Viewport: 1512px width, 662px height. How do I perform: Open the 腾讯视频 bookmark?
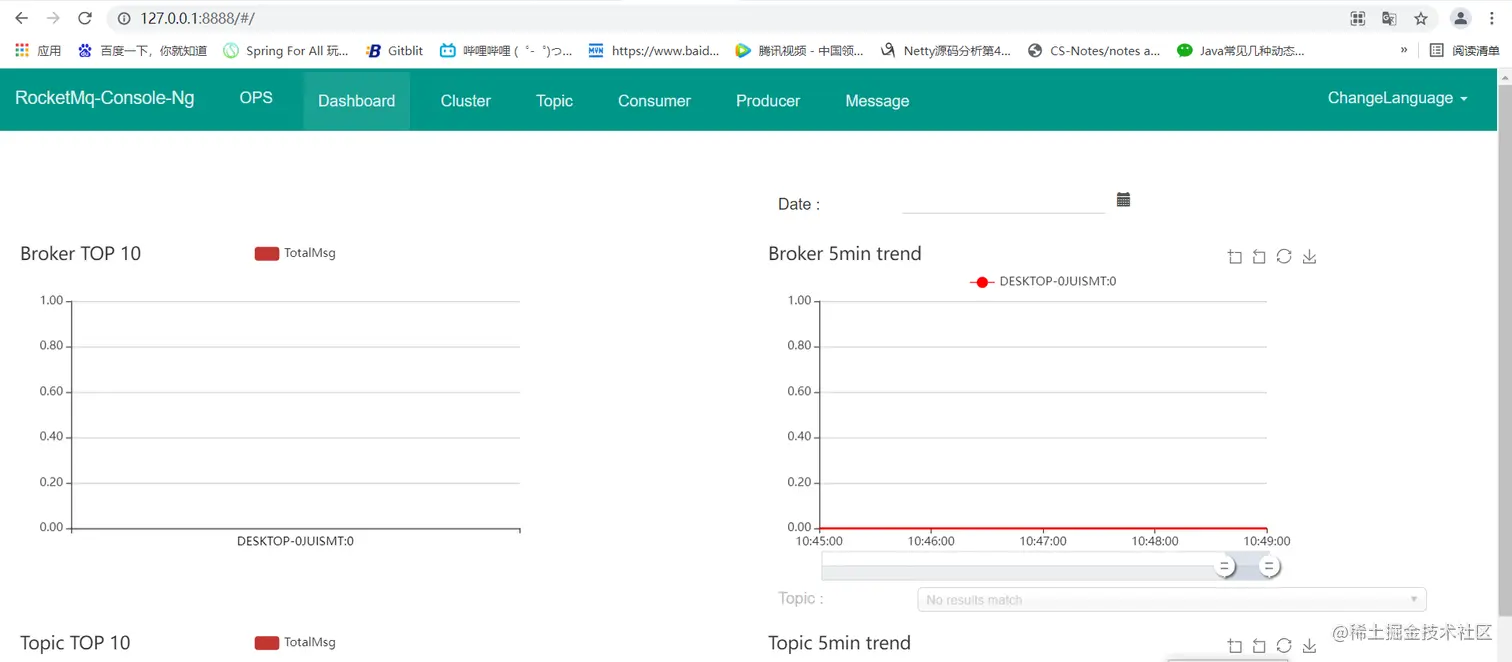[x=799, y=50]
